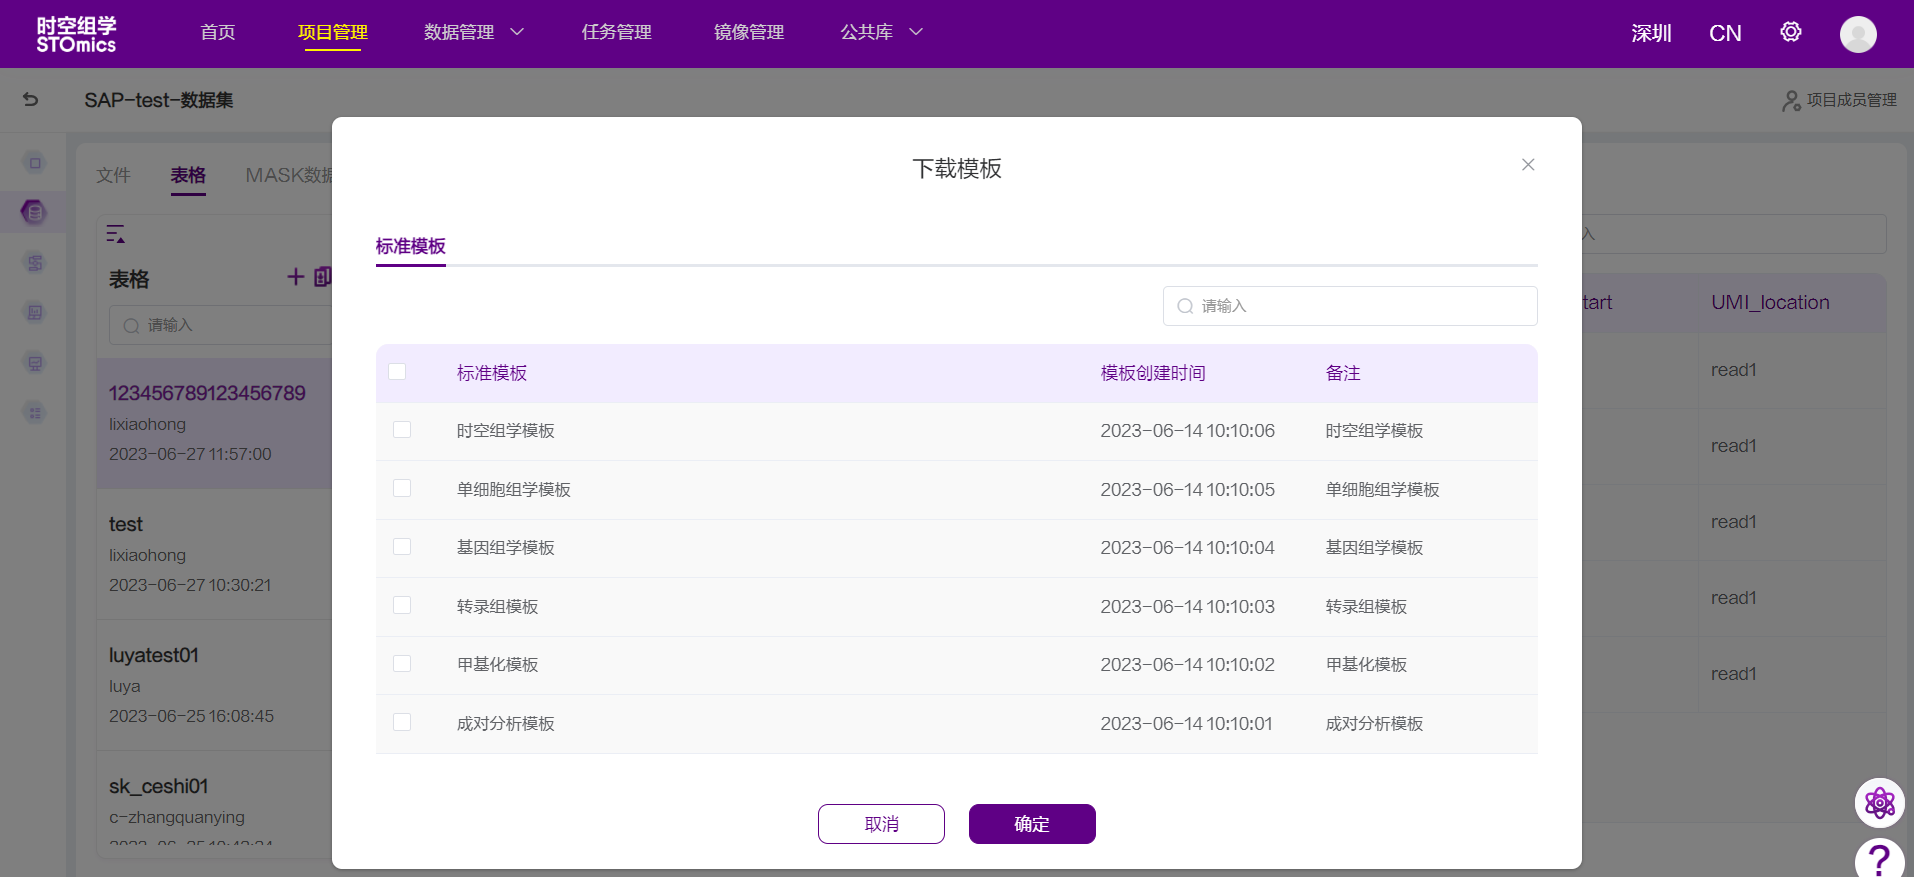The height and width of the screenshot is (877, 1914).
Task: Open the atom assistant floating icon
Action: point(1879,803)
